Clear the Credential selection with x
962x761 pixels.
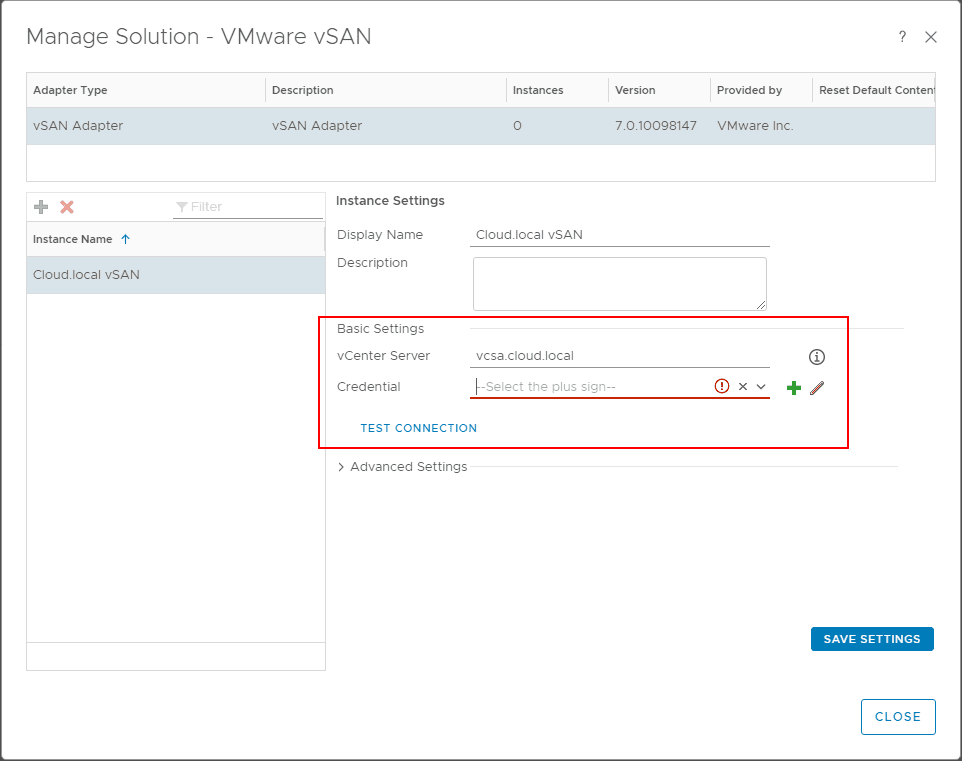743,387
